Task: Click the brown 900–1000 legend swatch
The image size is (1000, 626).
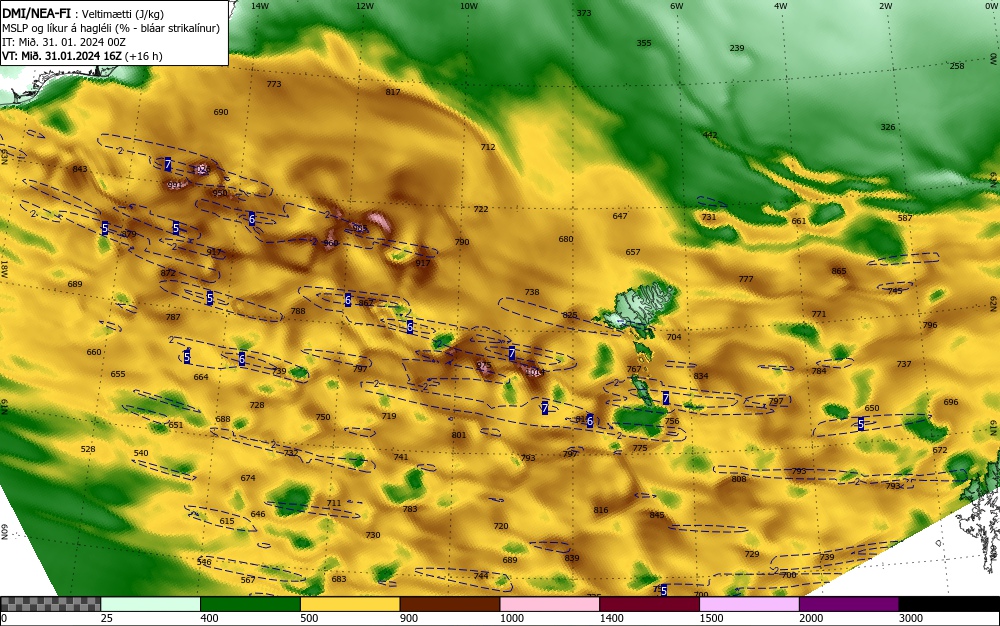Action: pos(450,604)
